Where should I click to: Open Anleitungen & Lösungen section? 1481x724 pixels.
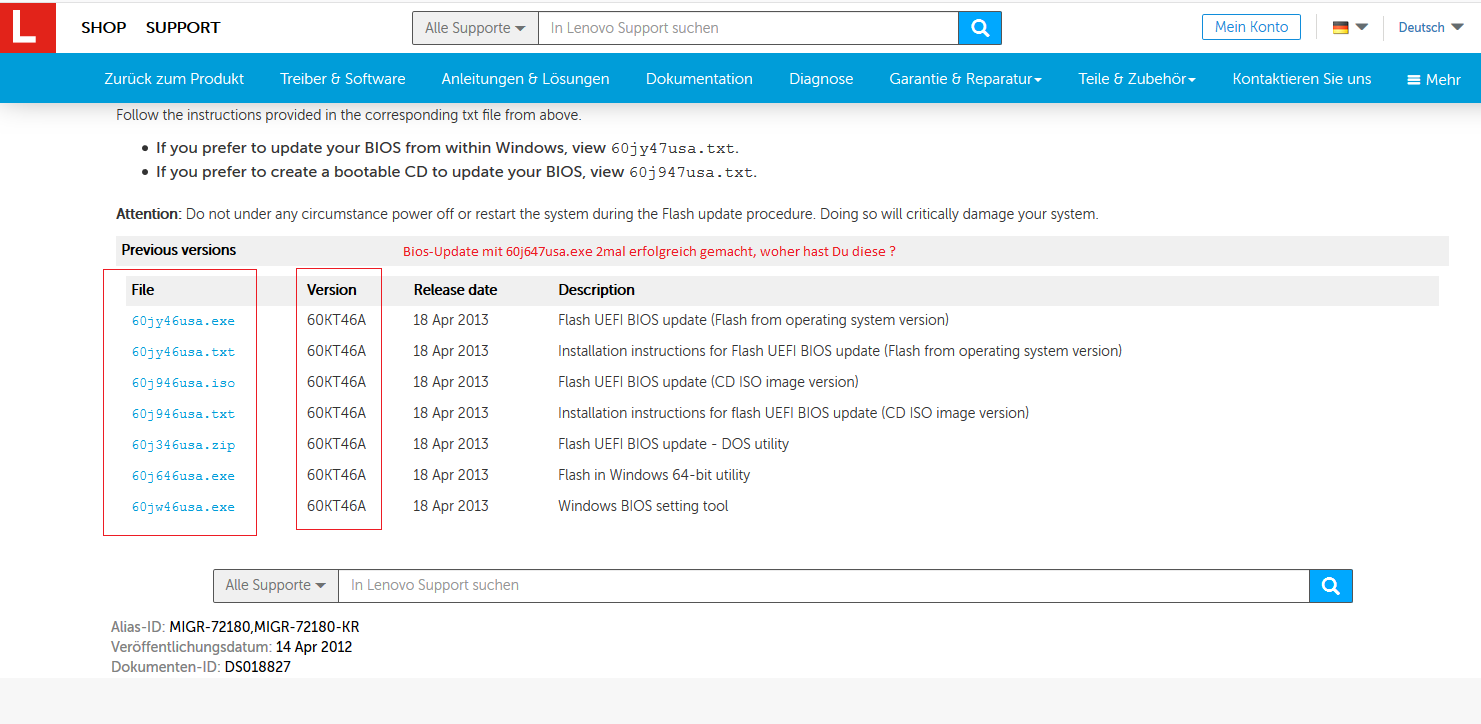click(x=526, y=79)
